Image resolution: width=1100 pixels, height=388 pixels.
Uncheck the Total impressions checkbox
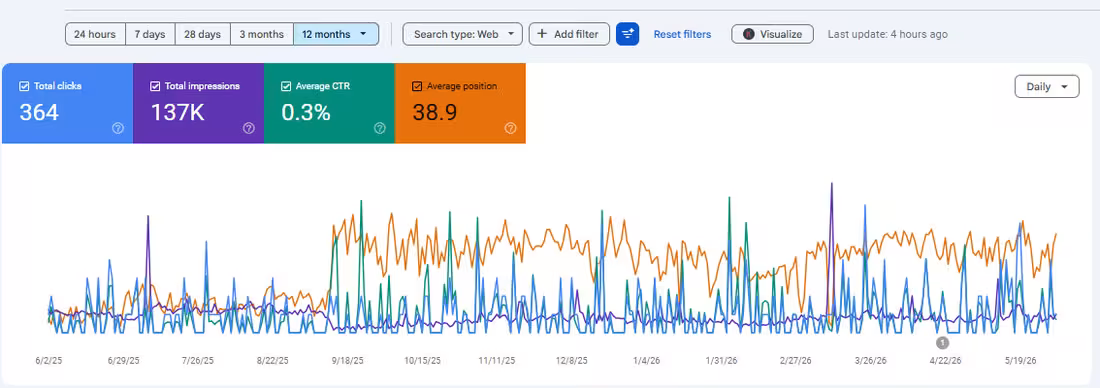[155, 86]
